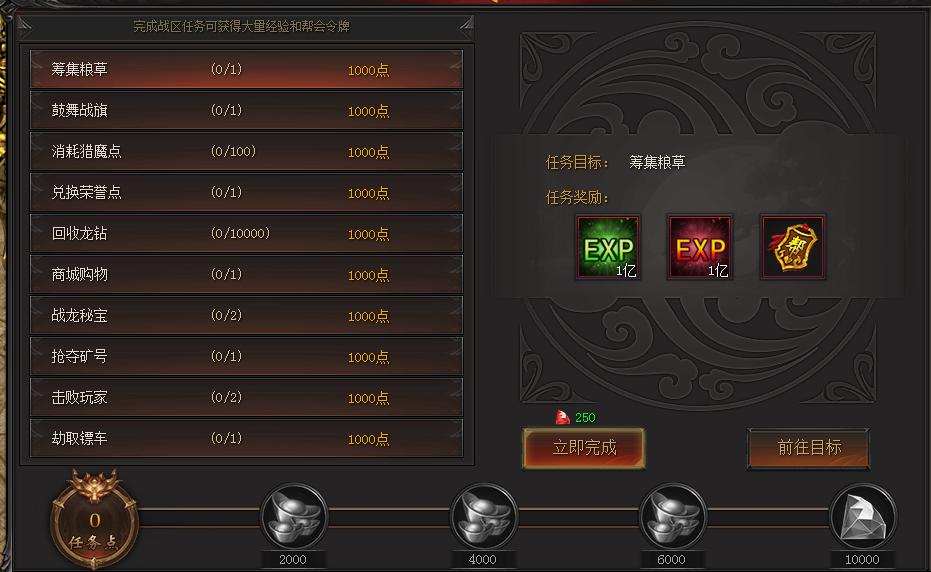Pick the 劫取镖车 task row
931x572 pixels.
tap(246, 438)
